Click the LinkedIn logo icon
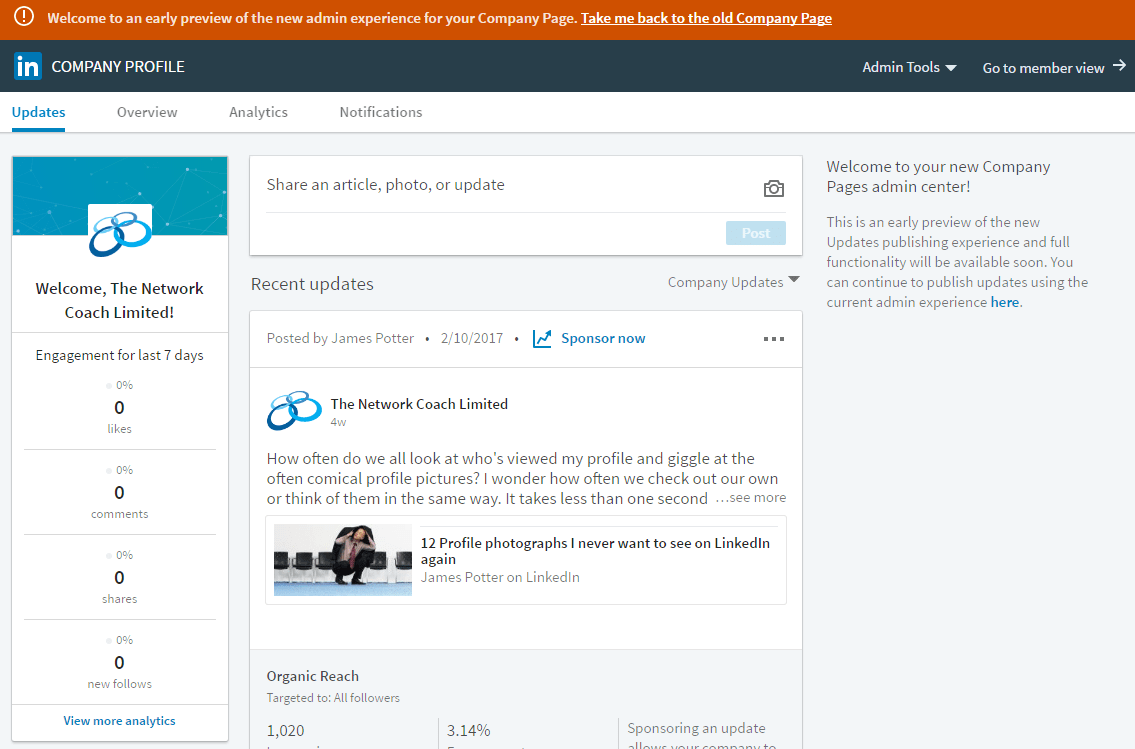This screenshot has height=749, width=1135. pos(28,67)
